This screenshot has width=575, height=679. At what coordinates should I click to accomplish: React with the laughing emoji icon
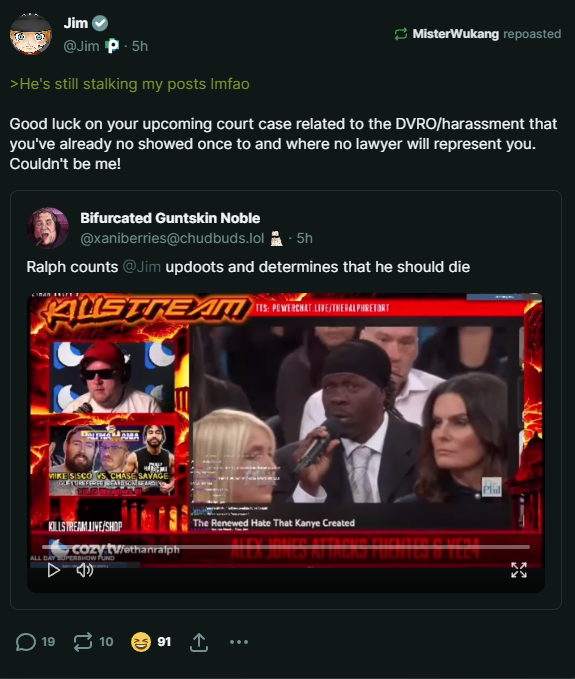[x=141, y=642]
